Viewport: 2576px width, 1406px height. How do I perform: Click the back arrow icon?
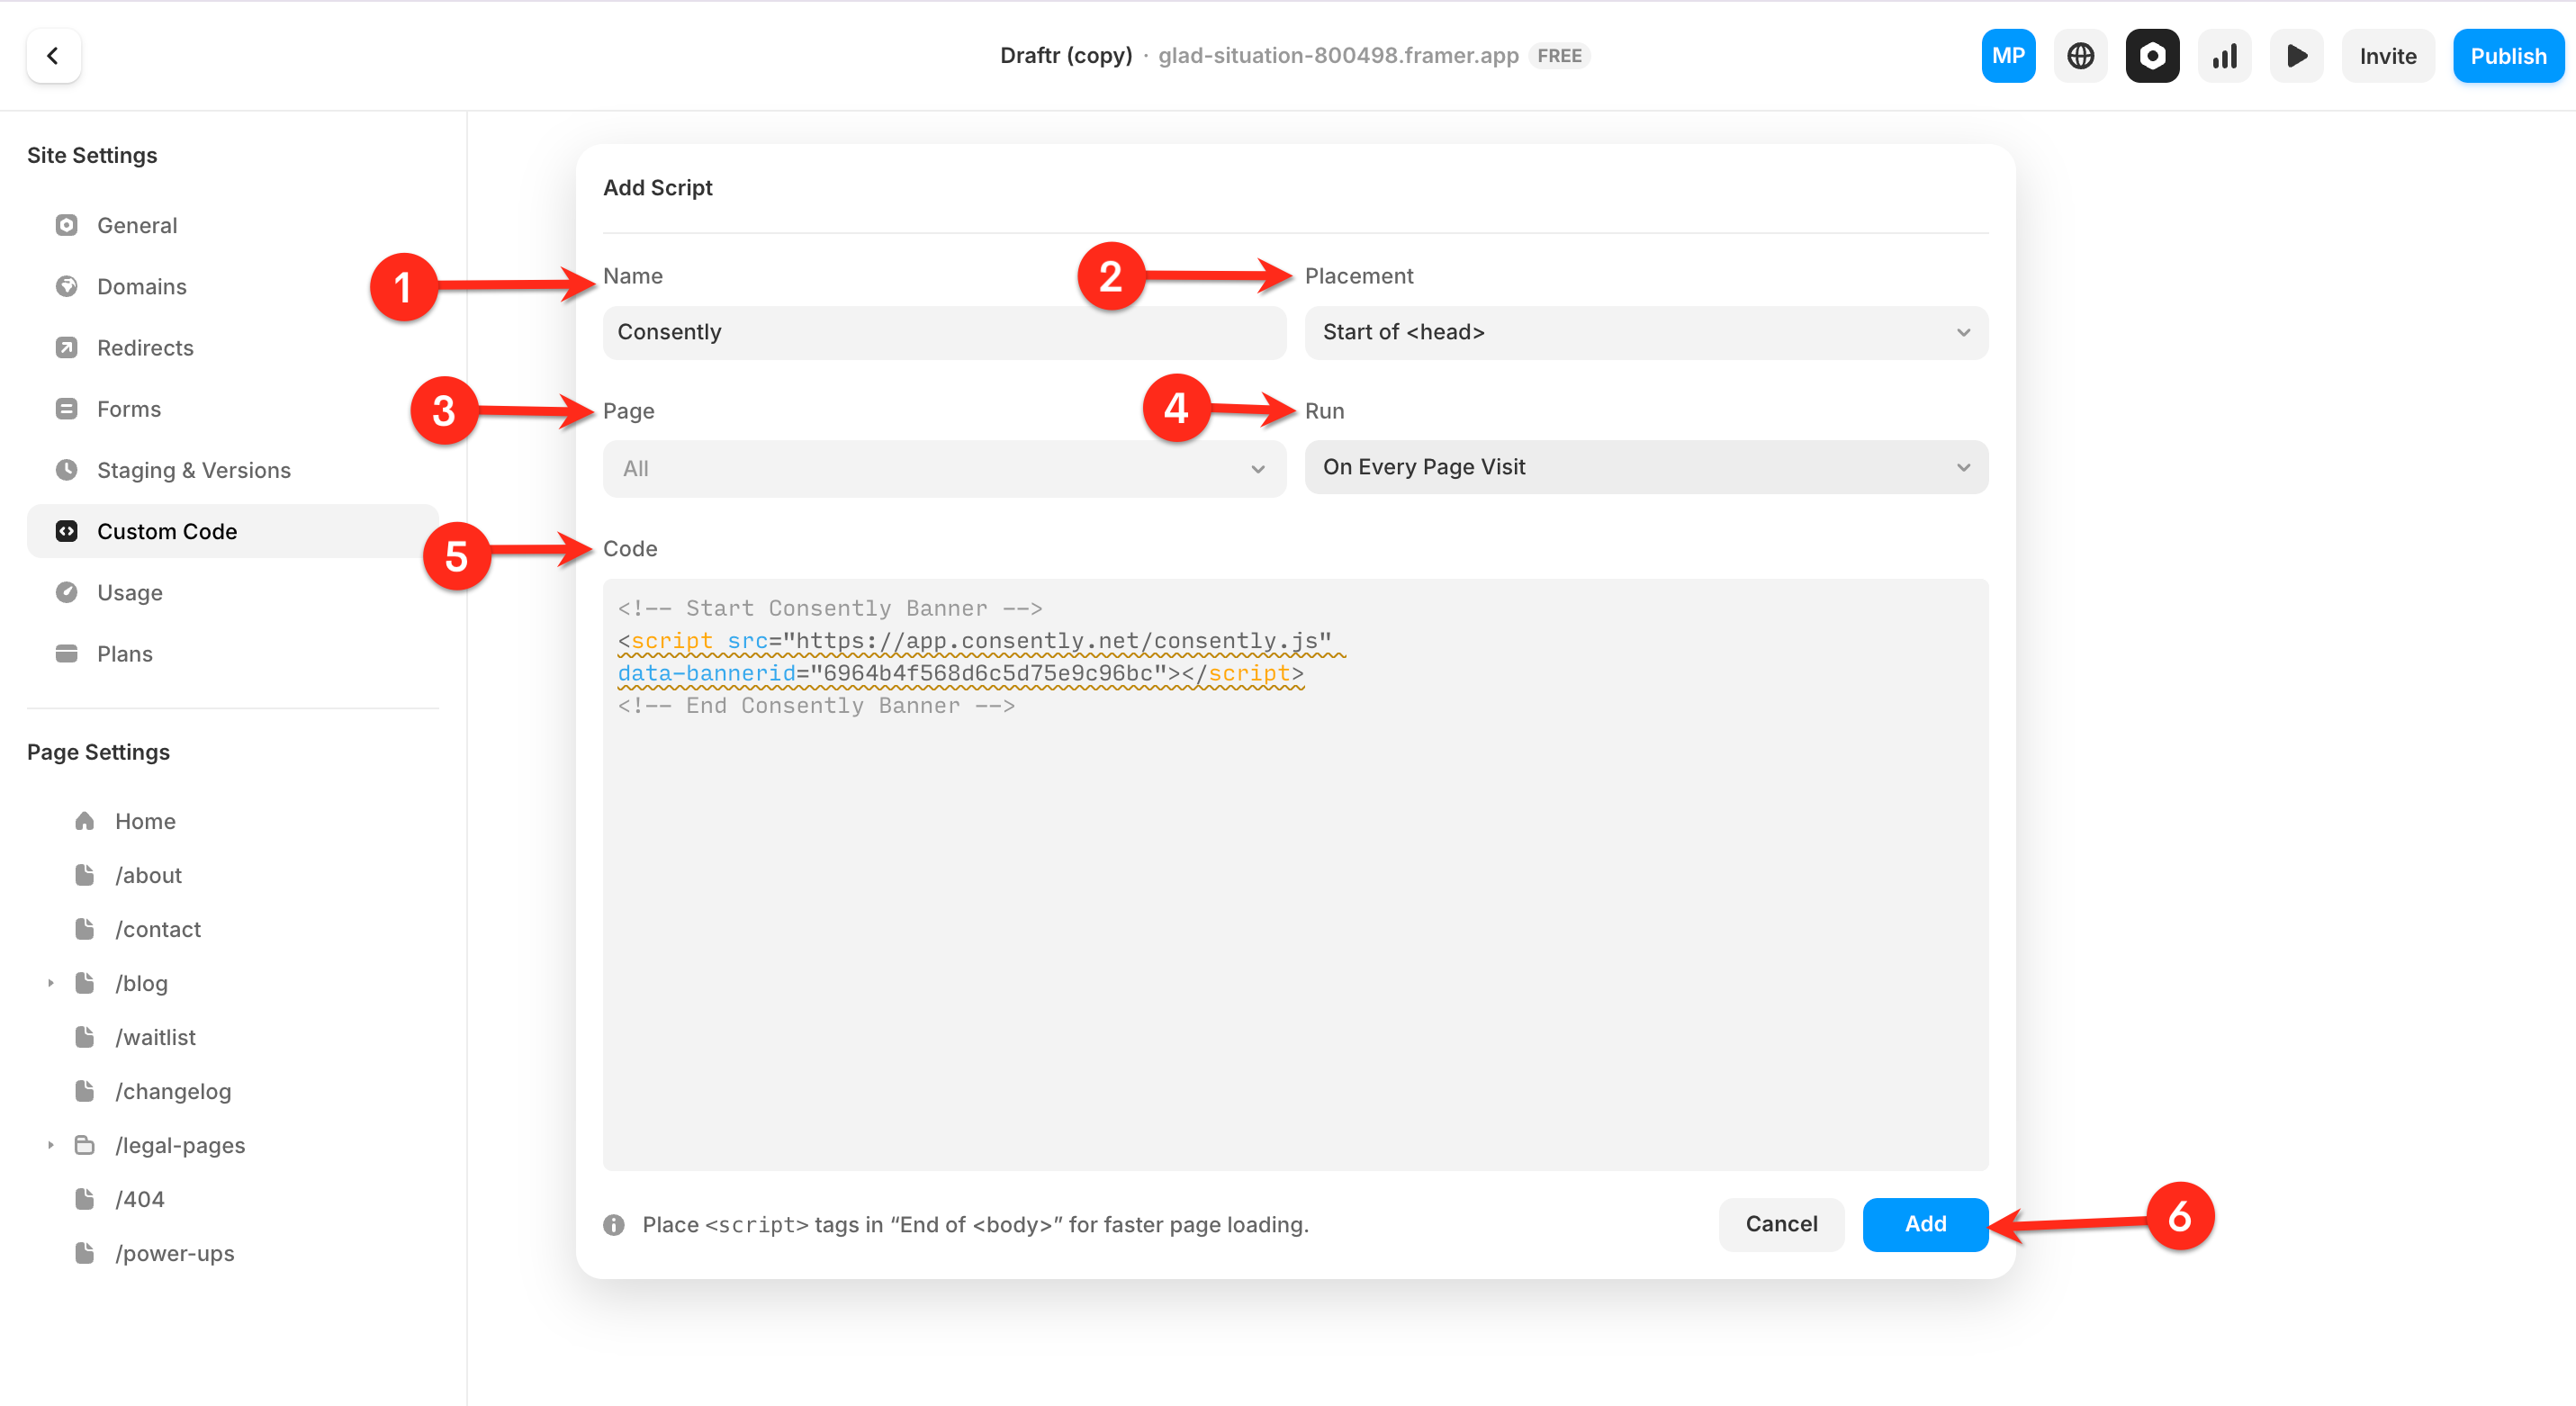click(x=53, y=56)
